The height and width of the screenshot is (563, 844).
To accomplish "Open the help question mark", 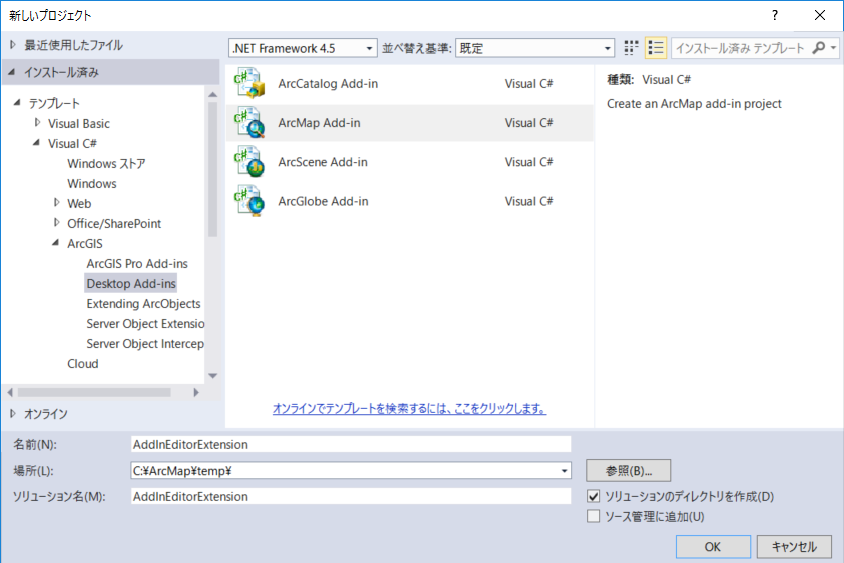I will coord(775,15).
